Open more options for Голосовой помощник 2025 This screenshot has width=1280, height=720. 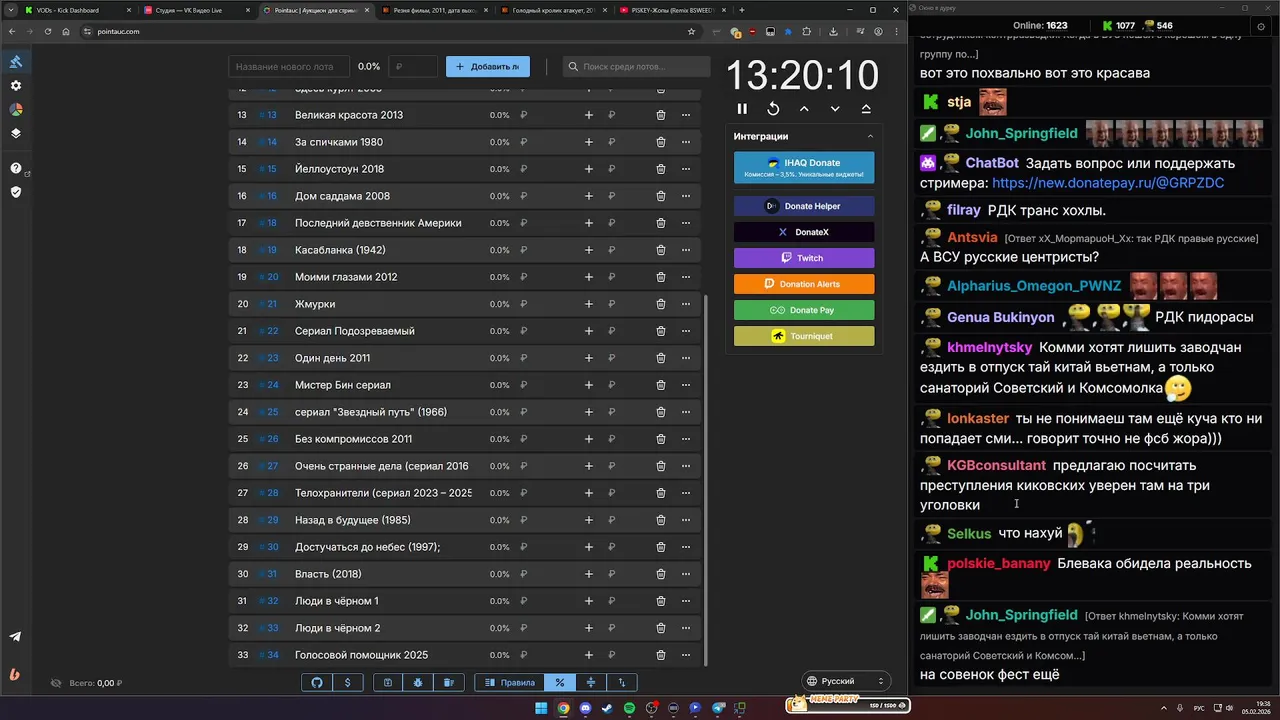click(x=686, y=655)
